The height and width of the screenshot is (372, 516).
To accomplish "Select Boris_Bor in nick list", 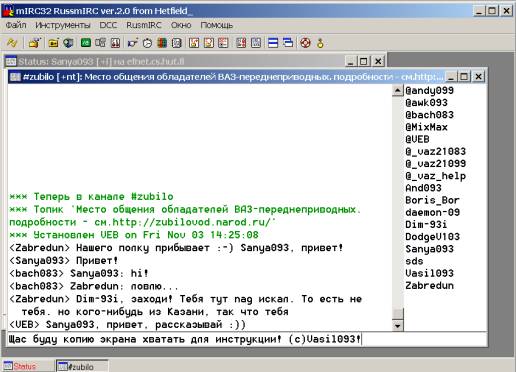I will (x=432, y=200).
